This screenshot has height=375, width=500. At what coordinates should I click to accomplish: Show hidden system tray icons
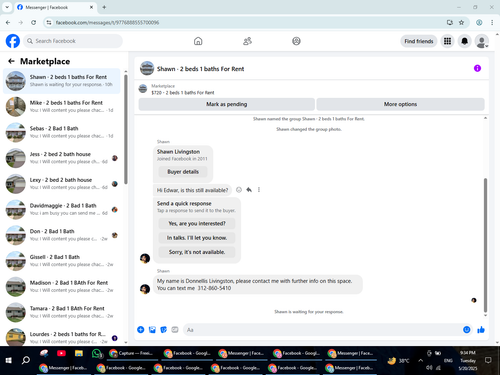(421, 360)
